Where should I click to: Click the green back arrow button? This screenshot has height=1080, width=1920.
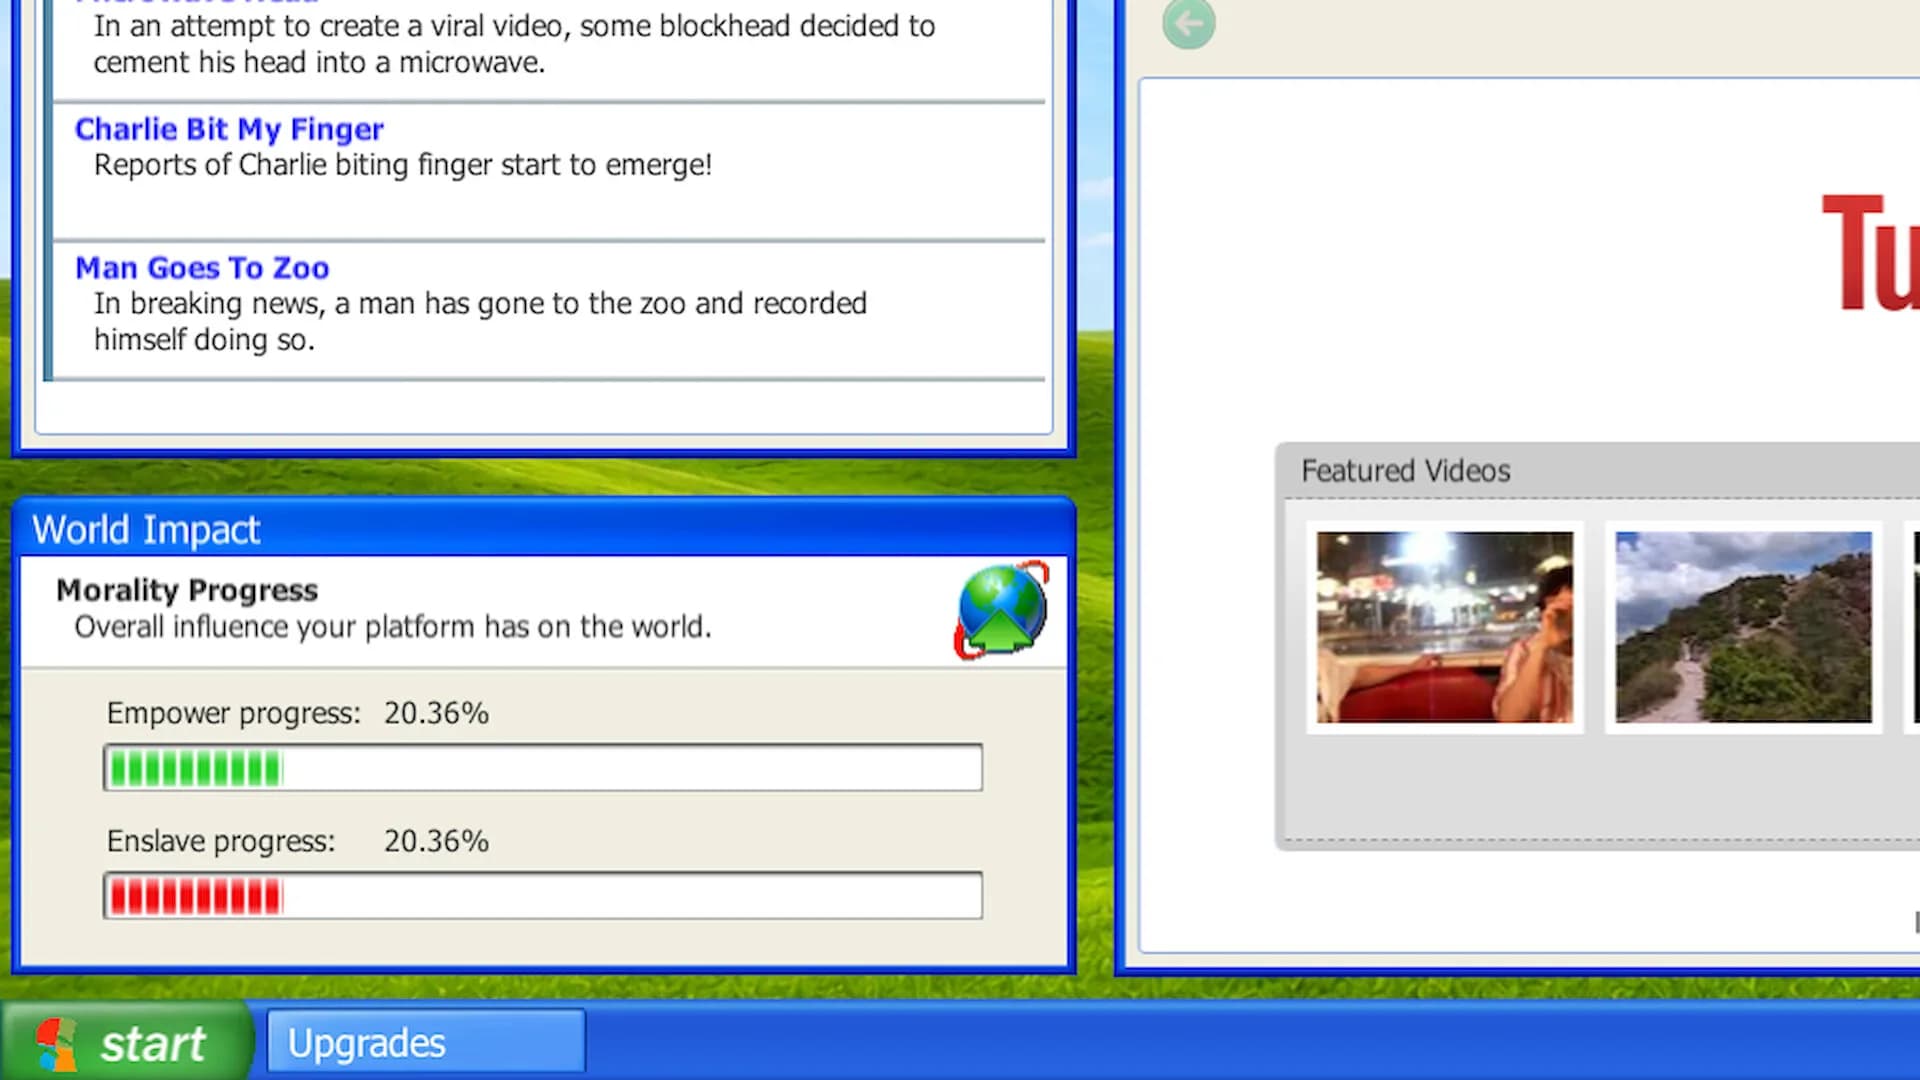click(x=1189, y=22)
